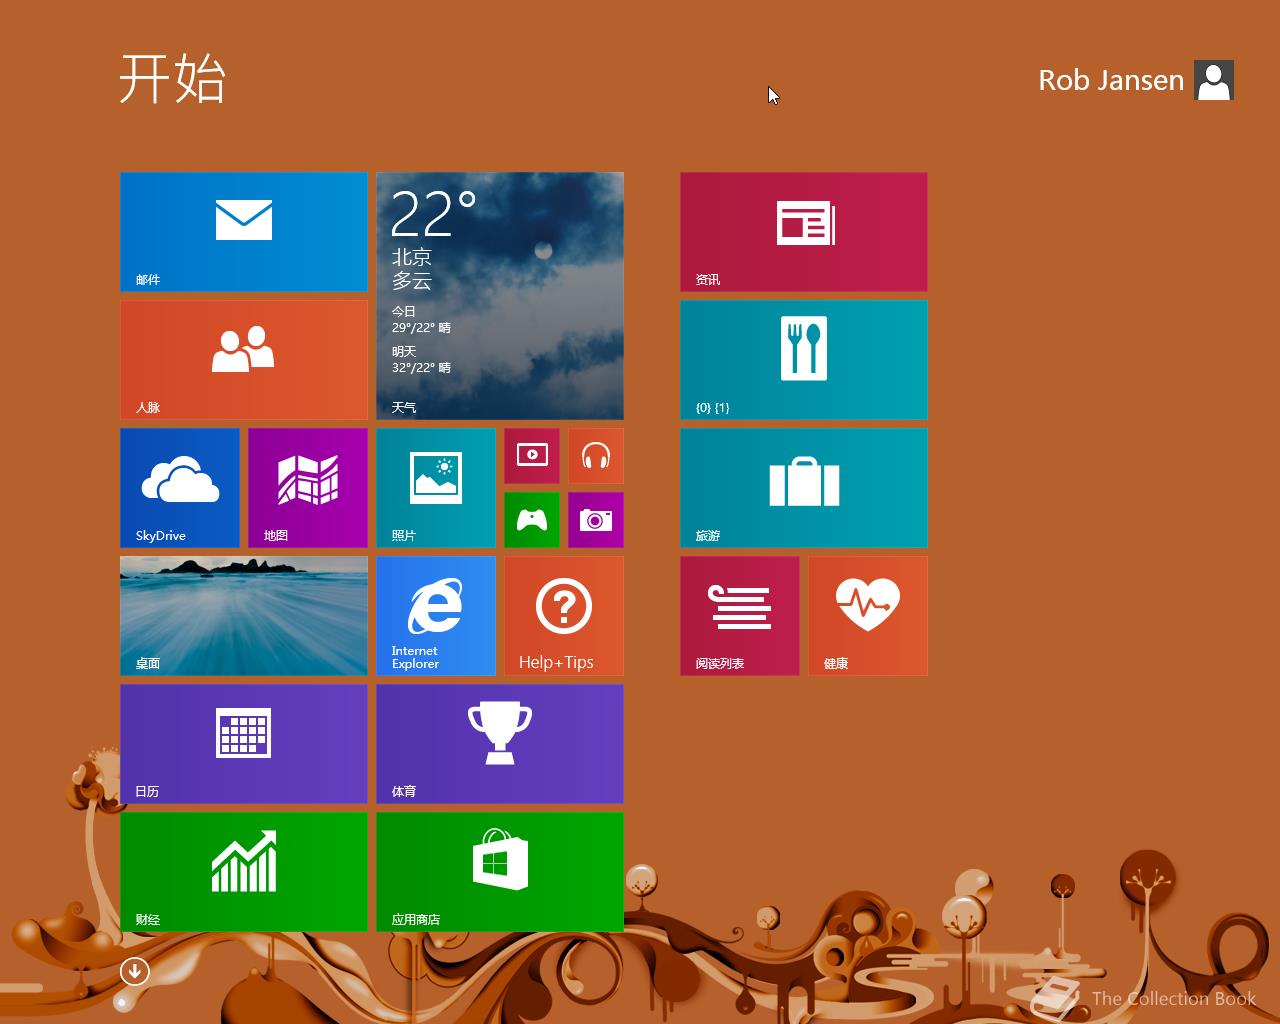Open the Store (应用商店) tile
Screen dimensions: 1280x1024
pyautogui.click(x=500, y=872)
